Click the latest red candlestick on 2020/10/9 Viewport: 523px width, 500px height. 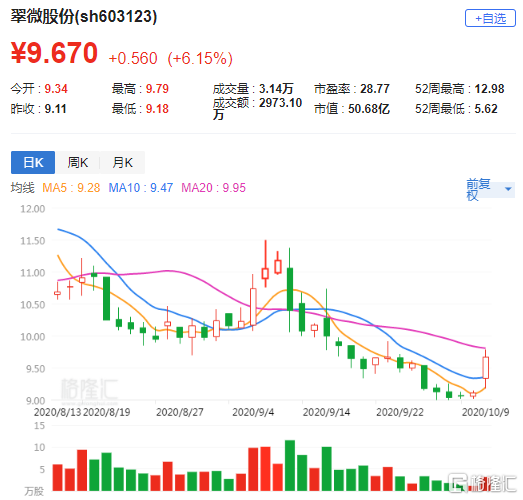(x=486, y=368)
